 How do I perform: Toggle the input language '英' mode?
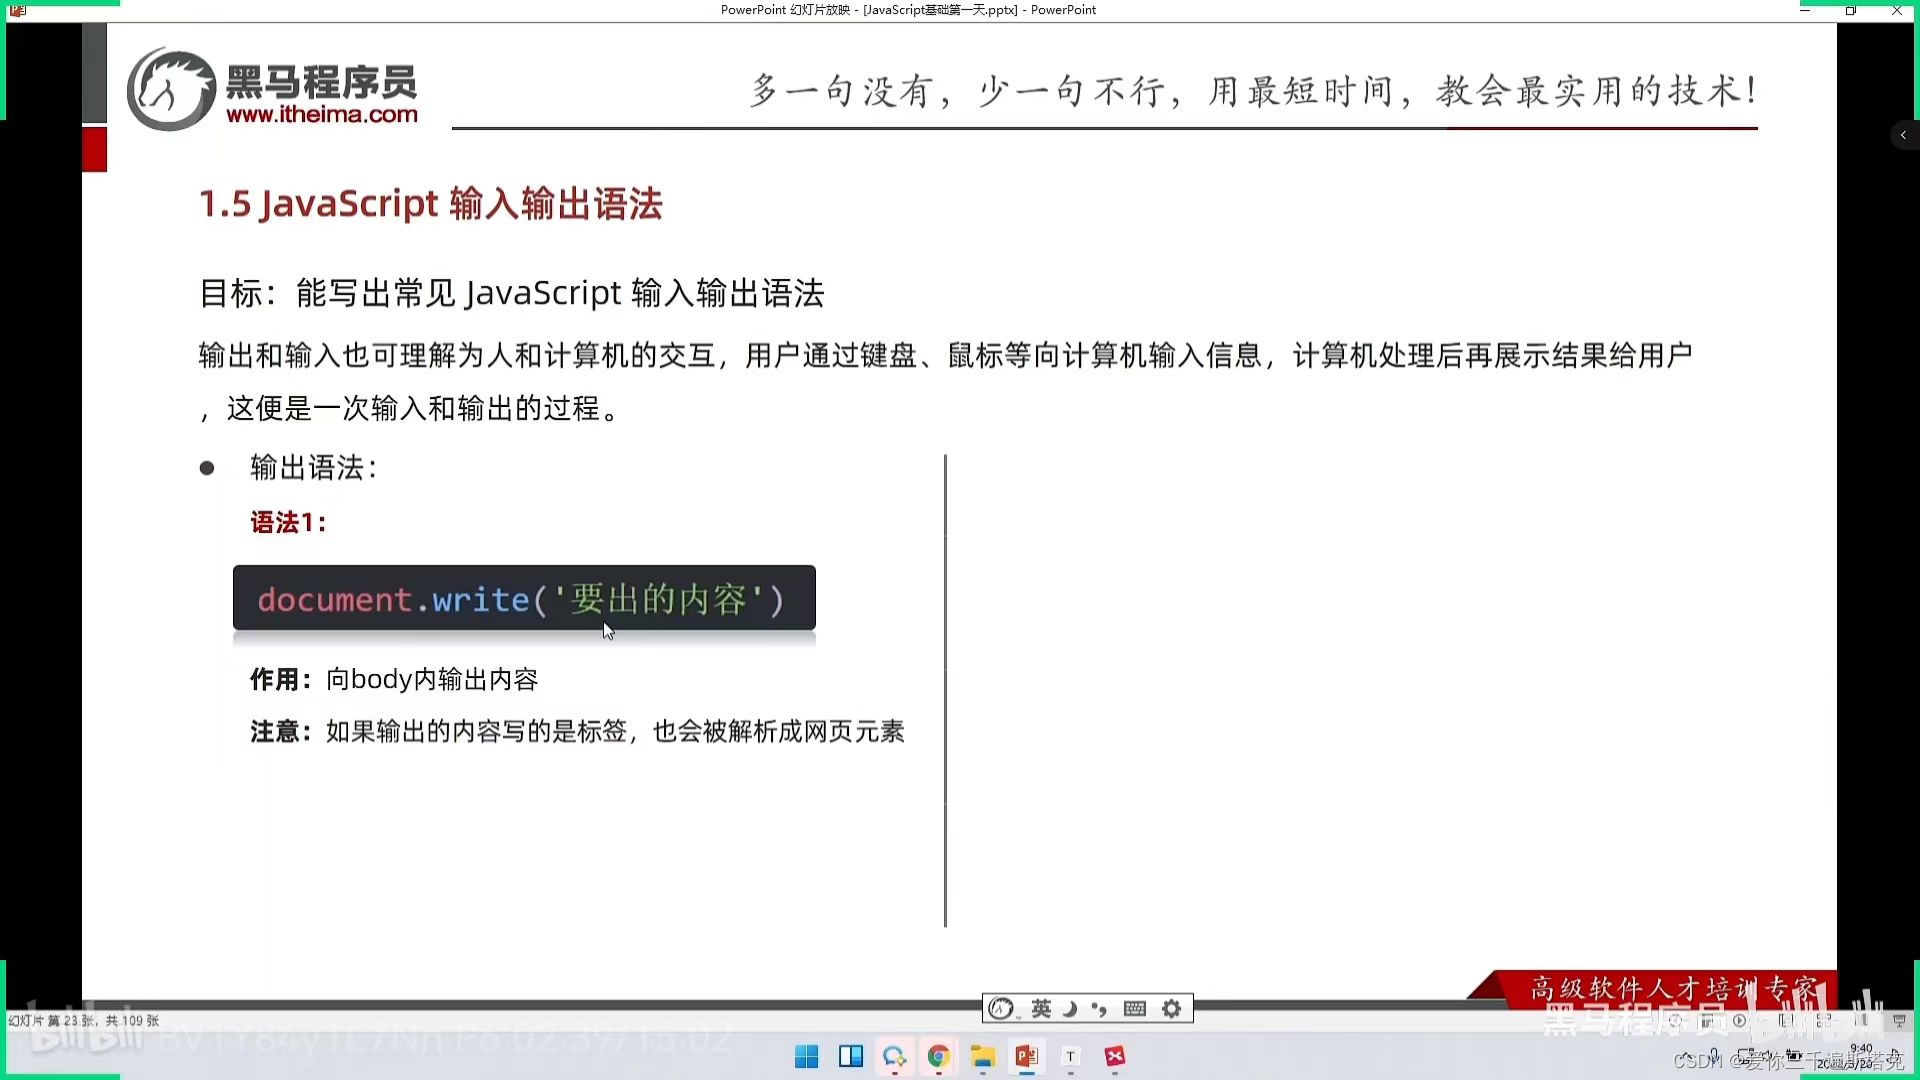click(x=1041, y=1009)
